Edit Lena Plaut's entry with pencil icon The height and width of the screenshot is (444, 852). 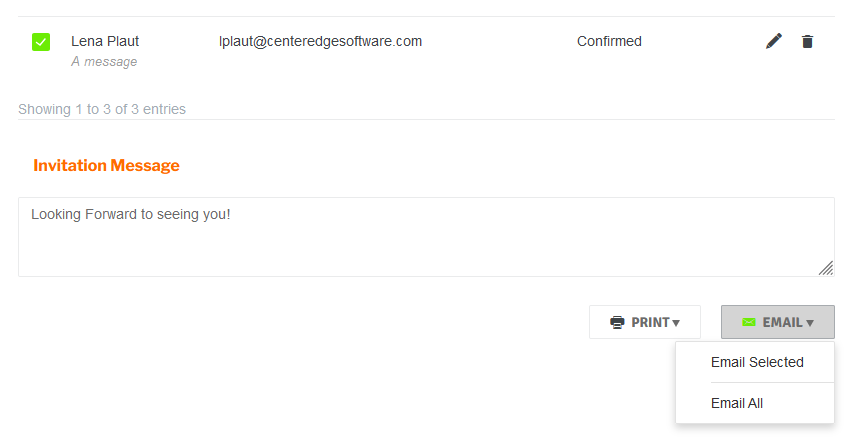pos(774,41)
